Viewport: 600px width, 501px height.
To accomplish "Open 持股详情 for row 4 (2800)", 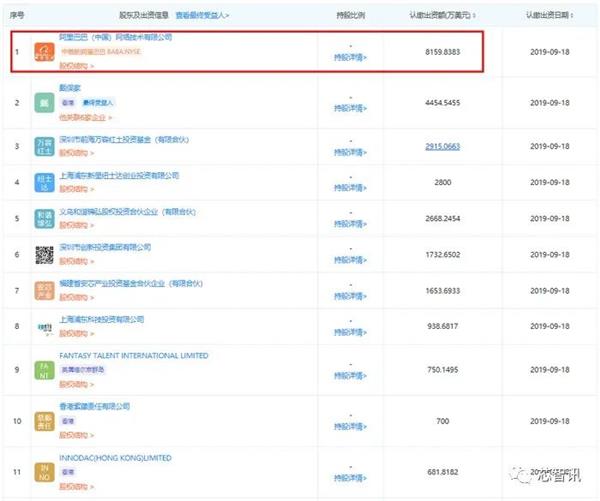I will pyautogui.click(x=351, y=188).
